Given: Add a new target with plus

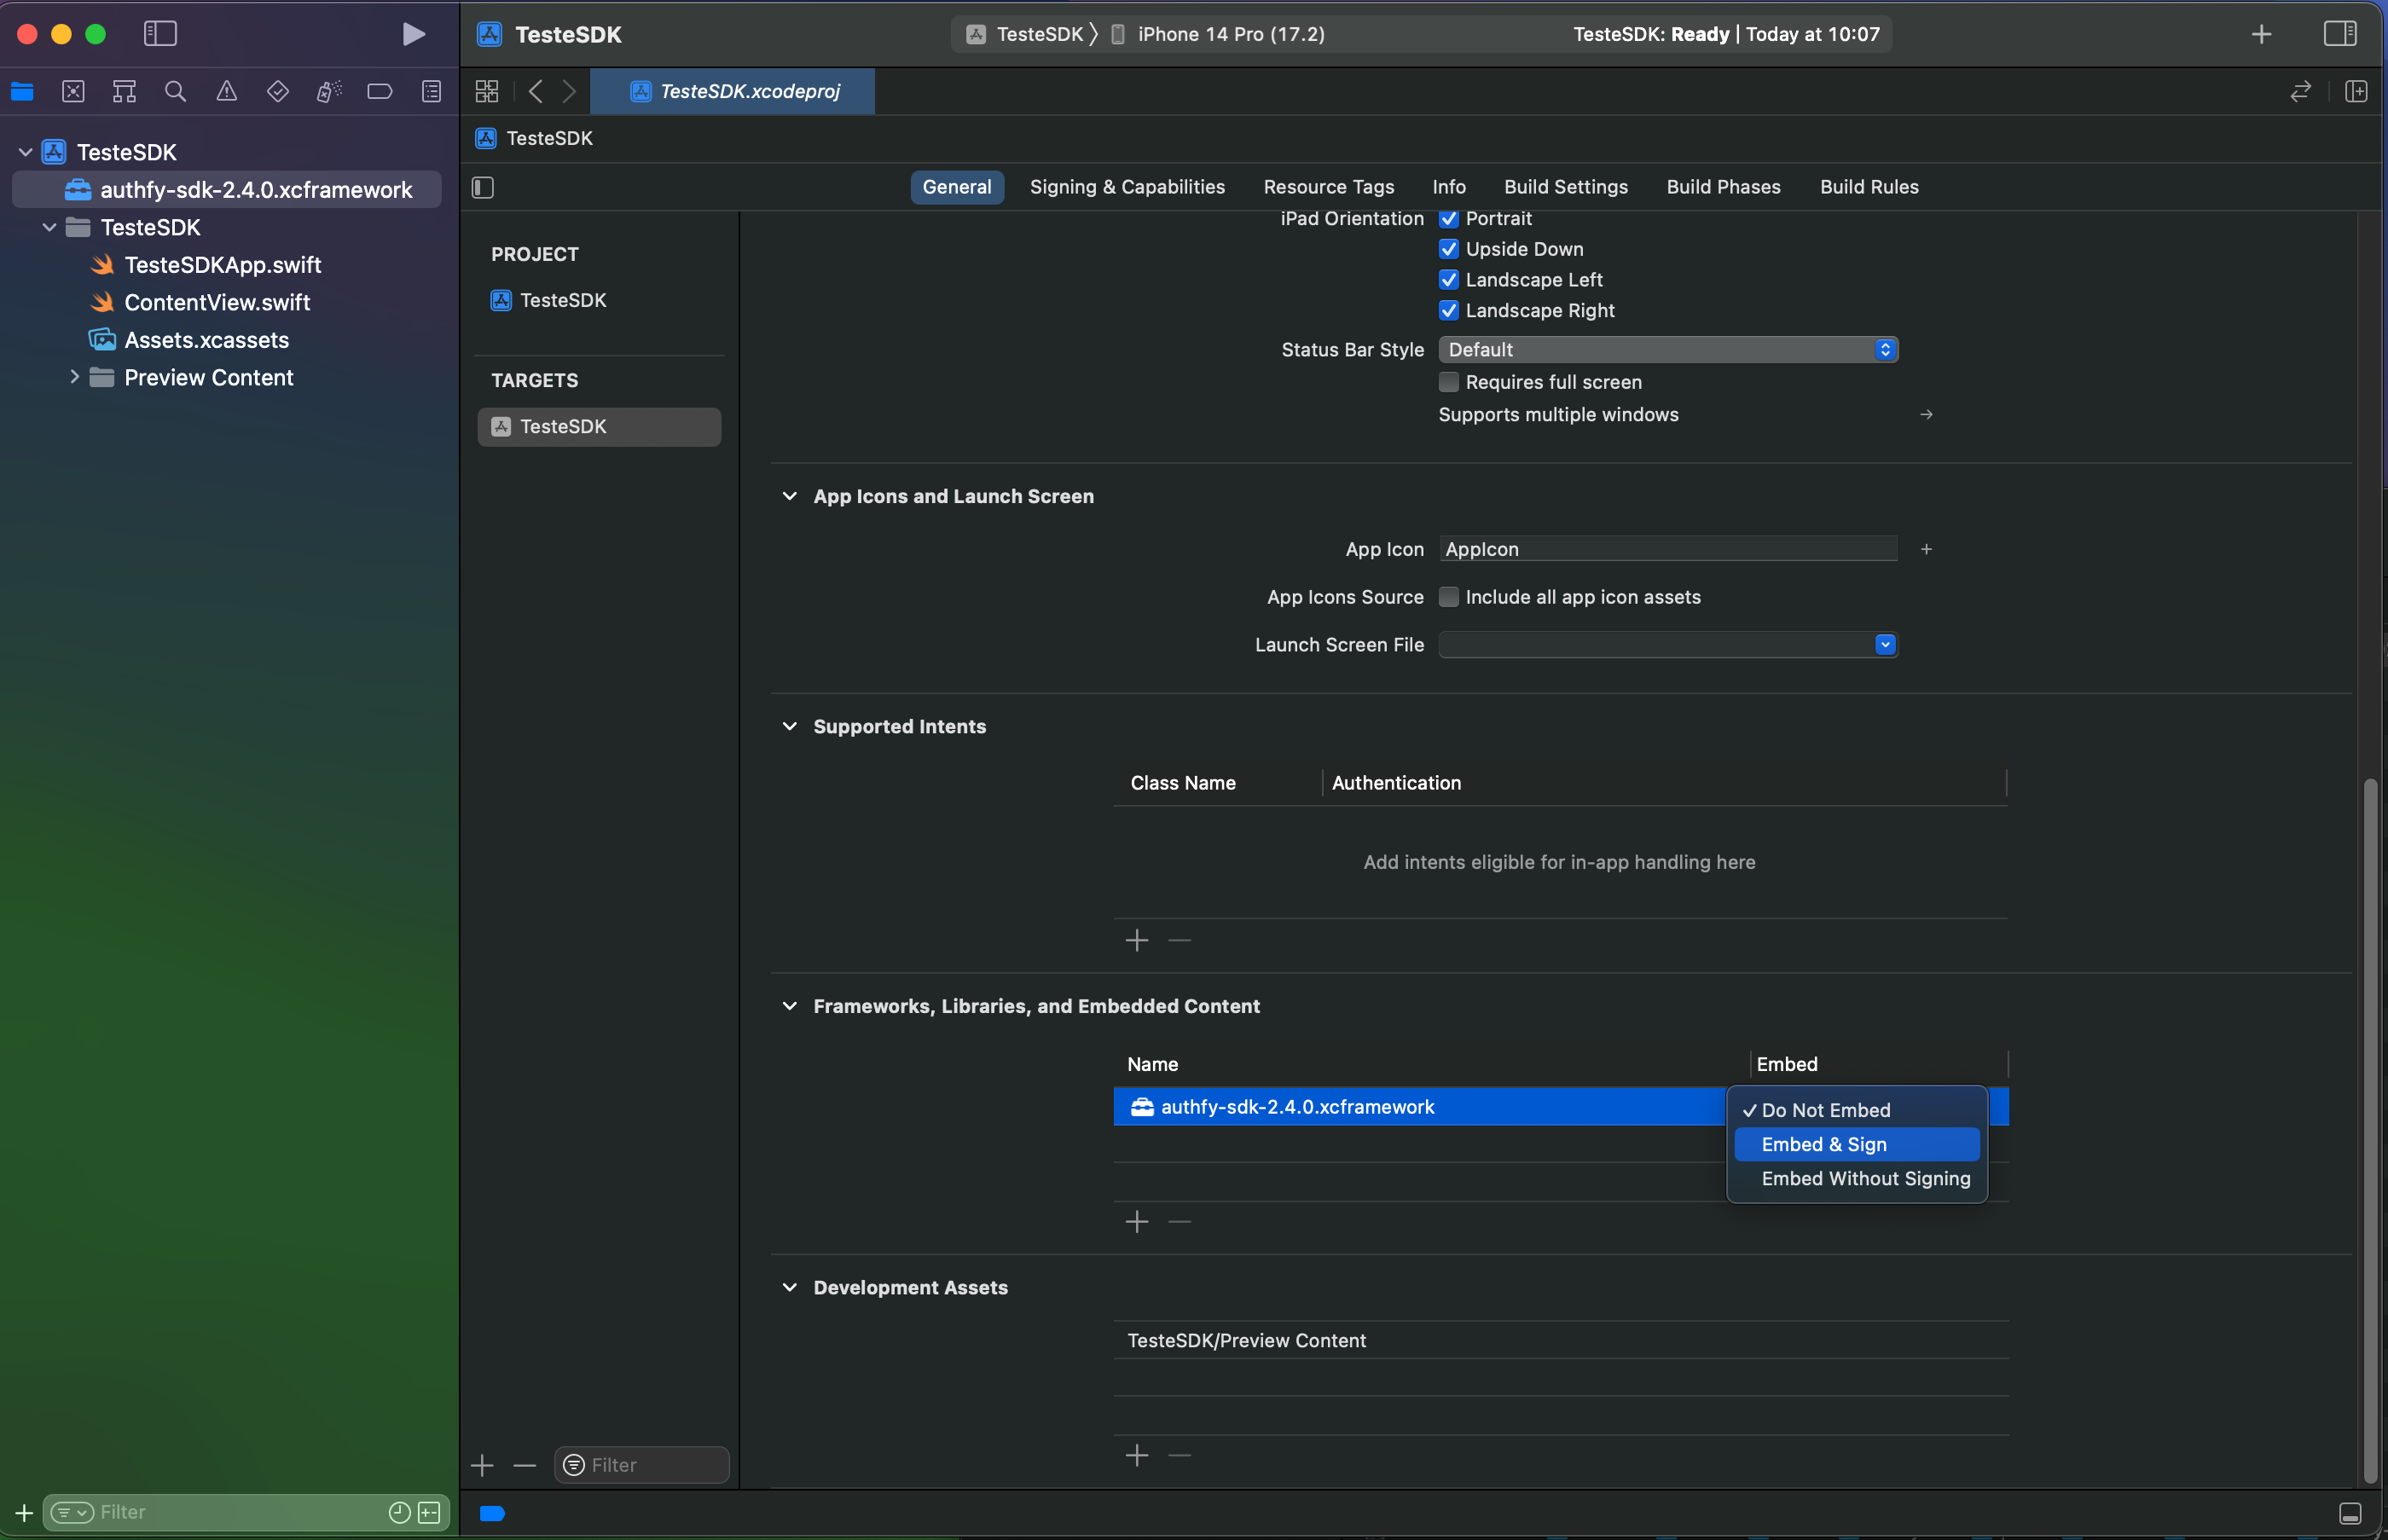Looking at the screenshot, I should 482,1465.
